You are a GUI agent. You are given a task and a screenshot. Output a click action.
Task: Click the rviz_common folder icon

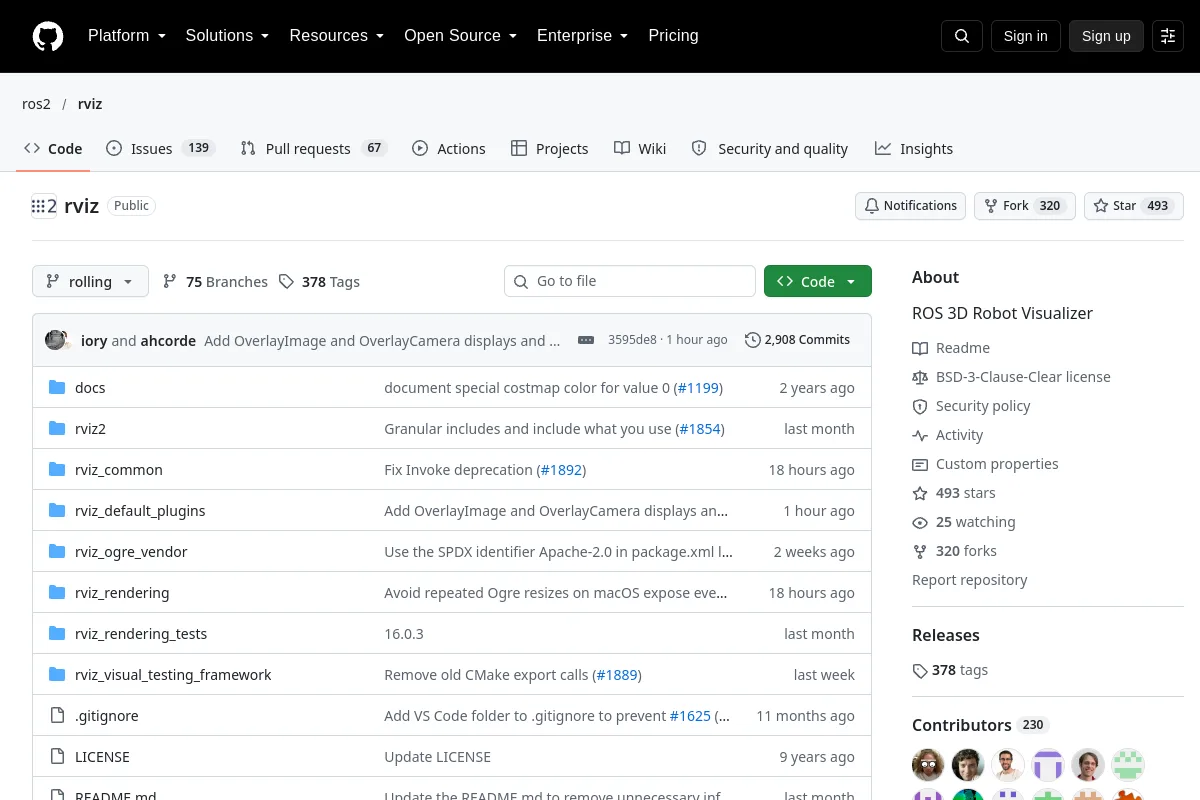pyautogui.click(x=57, y=470)
